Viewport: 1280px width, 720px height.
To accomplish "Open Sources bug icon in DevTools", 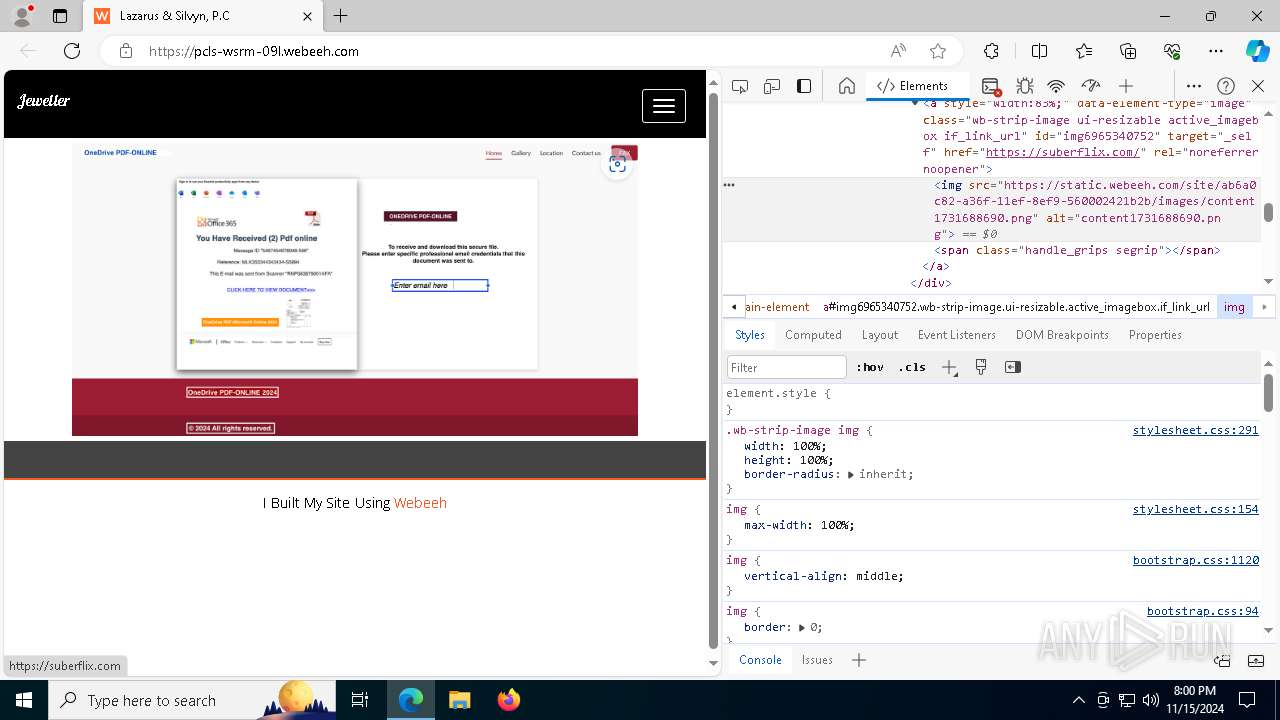I will coord(1025,86).
